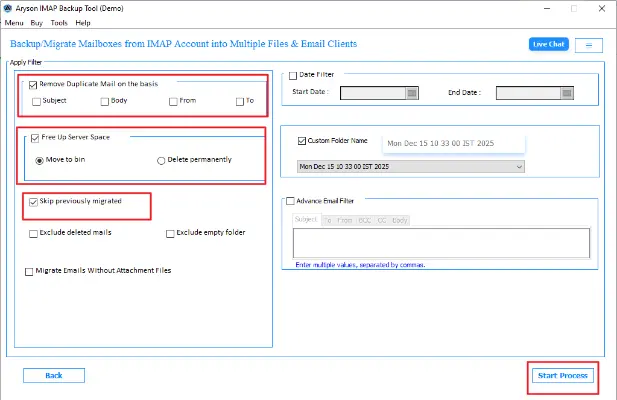Click the hamburger menu icon beside Live Chat
This screenshot has width=617, height=400.
click(589, 45)
